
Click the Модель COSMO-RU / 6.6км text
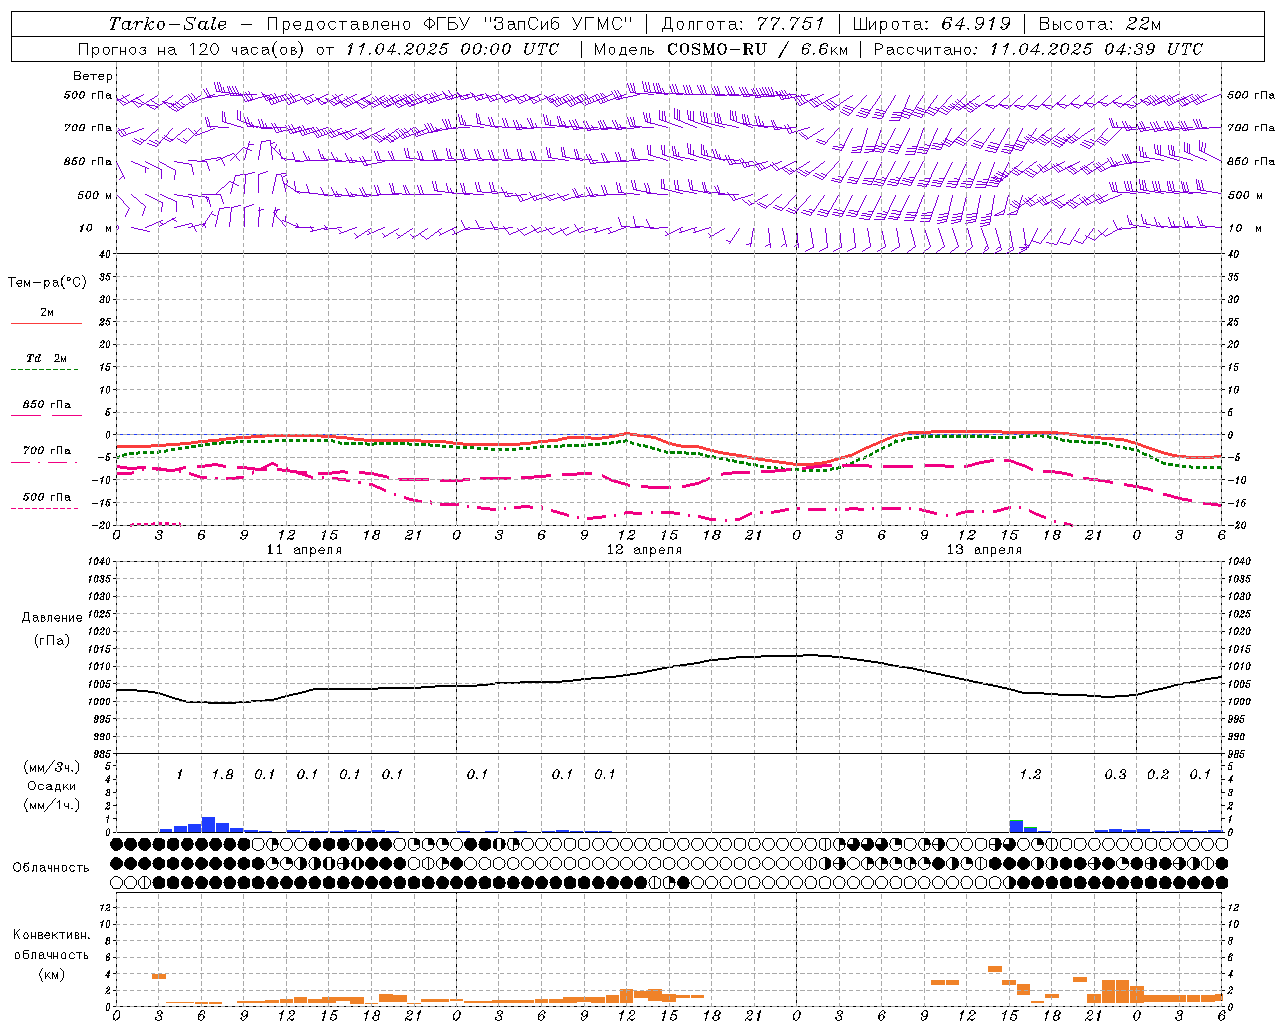[x=721, y=49]
